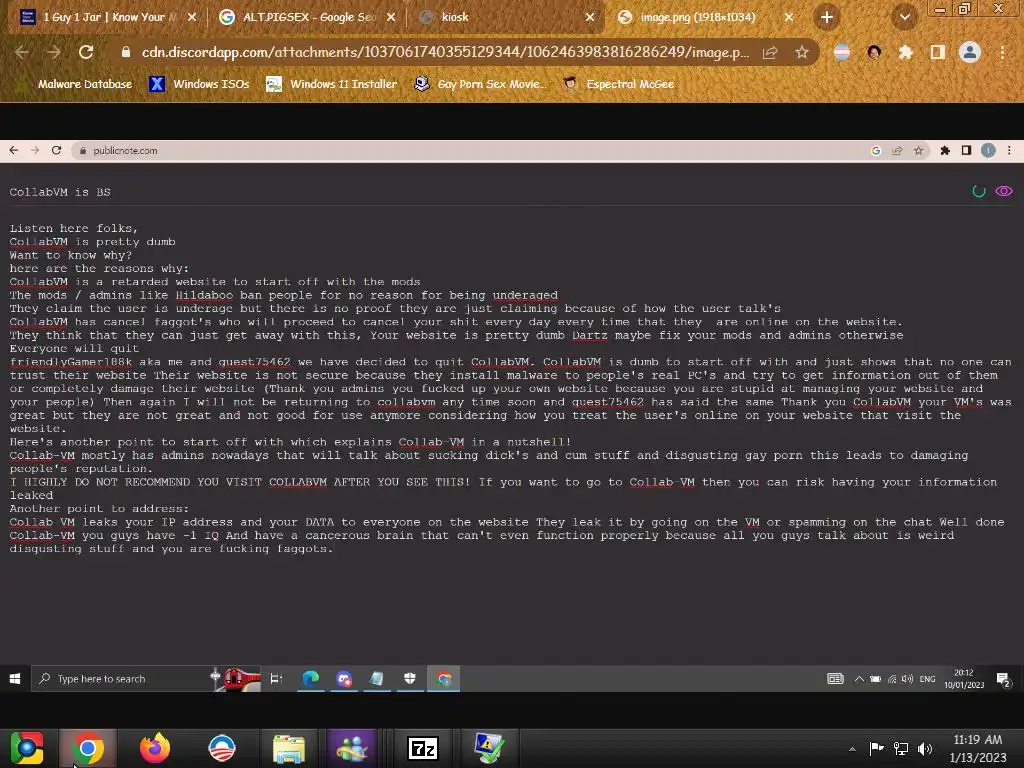Image resolution: width=1024 pixels, height=768 pixels.
Task: Click the green refresh circle icon on note
Action: pos(979,191)
